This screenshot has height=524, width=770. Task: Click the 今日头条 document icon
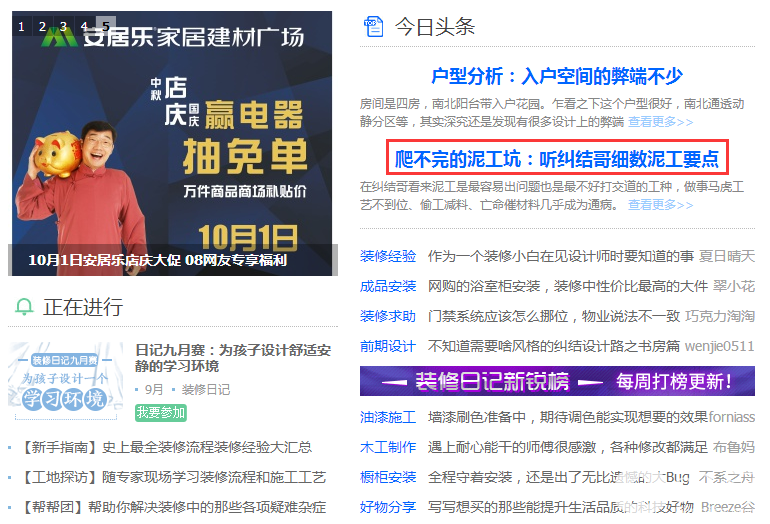(374, 27)
